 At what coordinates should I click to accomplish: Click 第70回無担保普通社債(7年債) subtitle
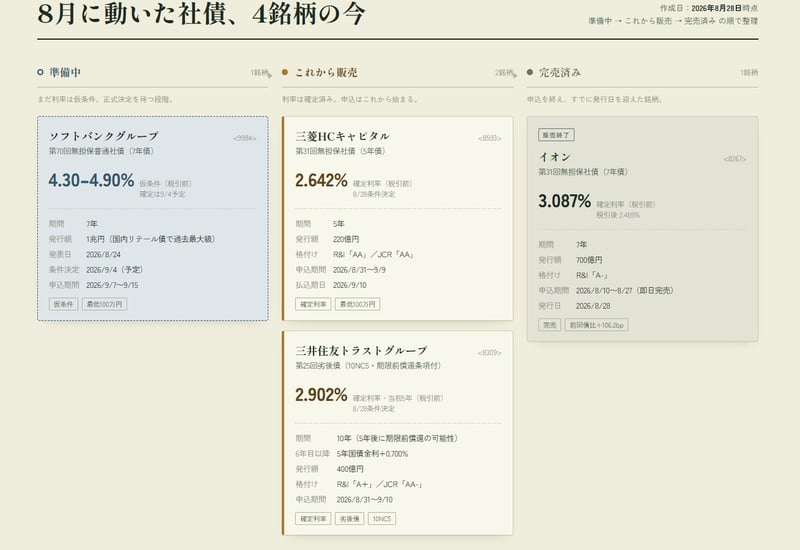(101, 151)
